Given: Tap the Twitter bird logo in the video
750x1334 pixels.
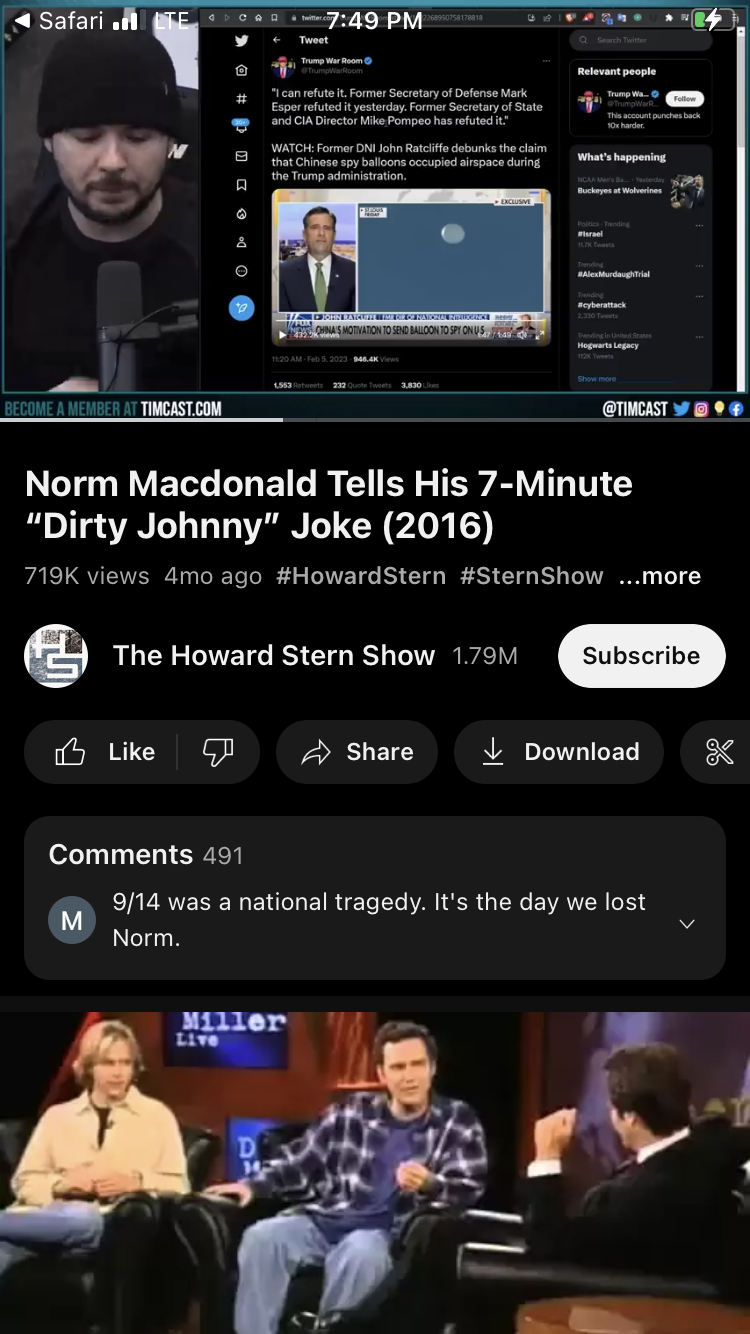Looking at the screenshot, I should tap(241, 41).
